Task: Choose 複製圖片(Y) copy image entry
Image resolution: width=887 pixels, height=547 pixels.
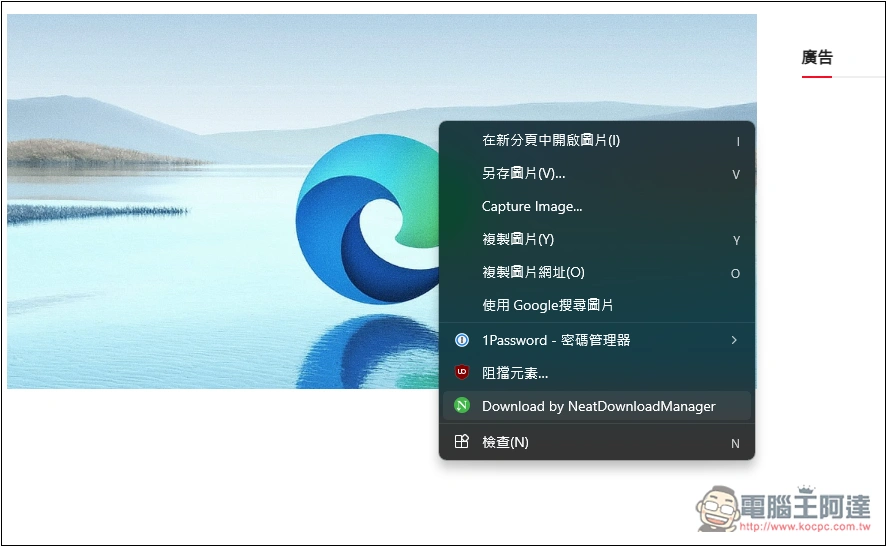Action: 597,239
